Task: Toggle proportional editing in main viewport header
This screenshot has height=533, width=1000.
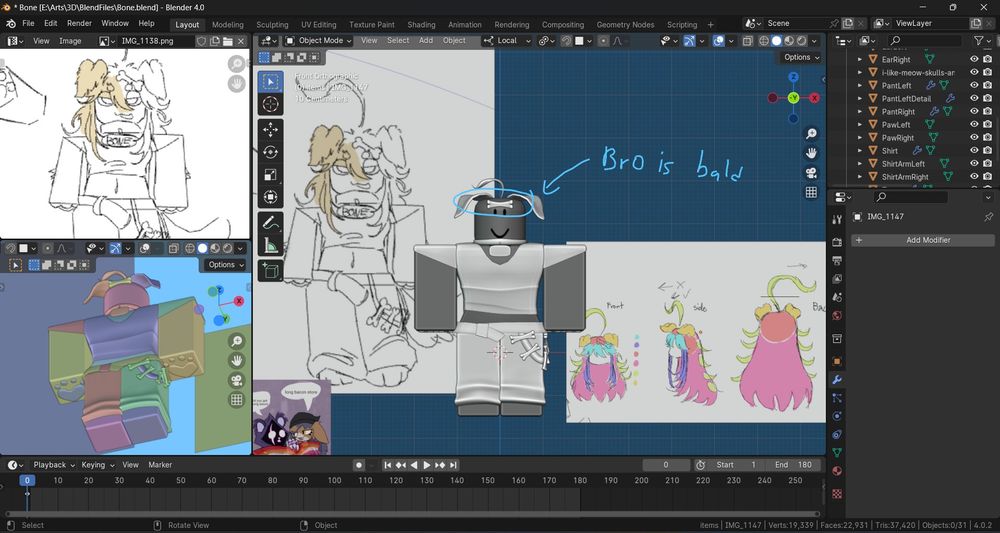Action: (x=603, y=41)
